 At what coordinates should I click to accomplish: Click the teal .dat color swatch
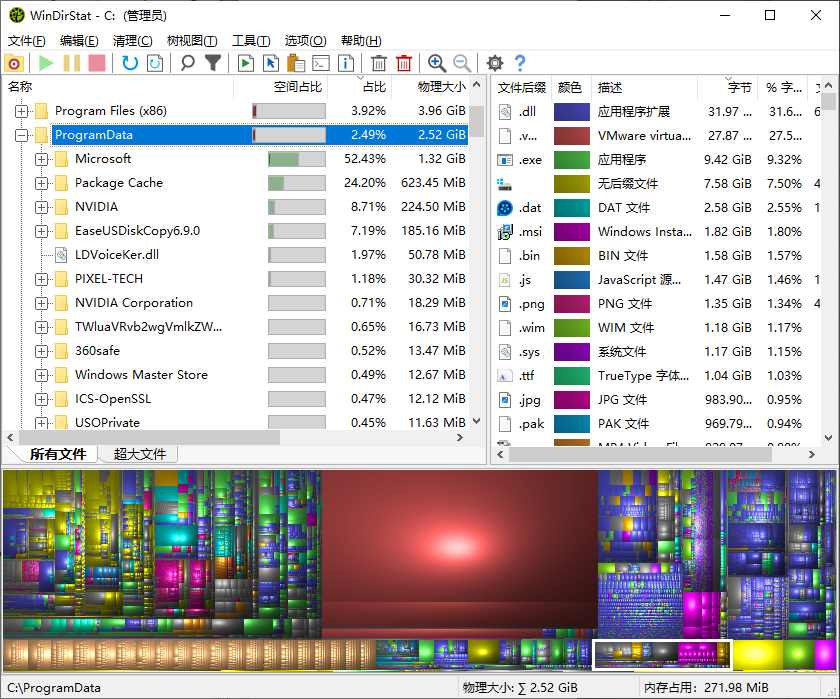tap(572, 208)
